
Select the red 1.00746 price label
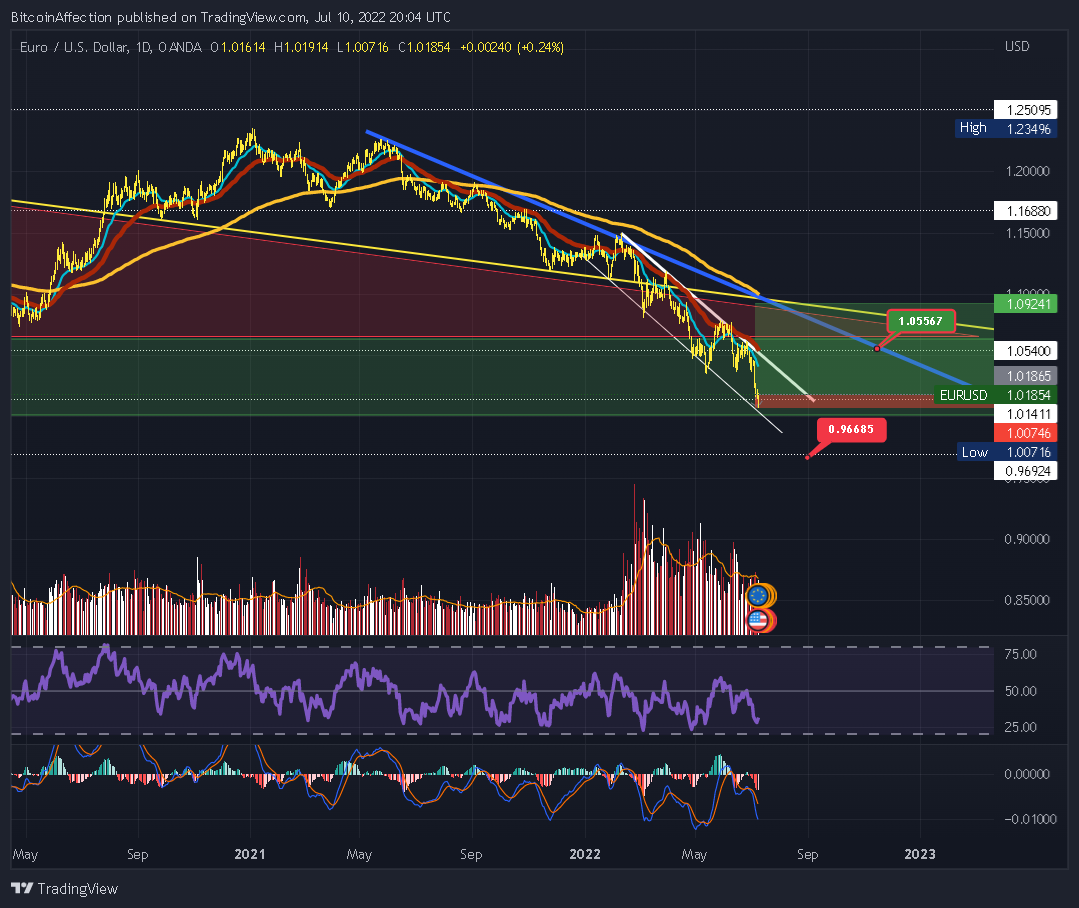point(1025,433)
